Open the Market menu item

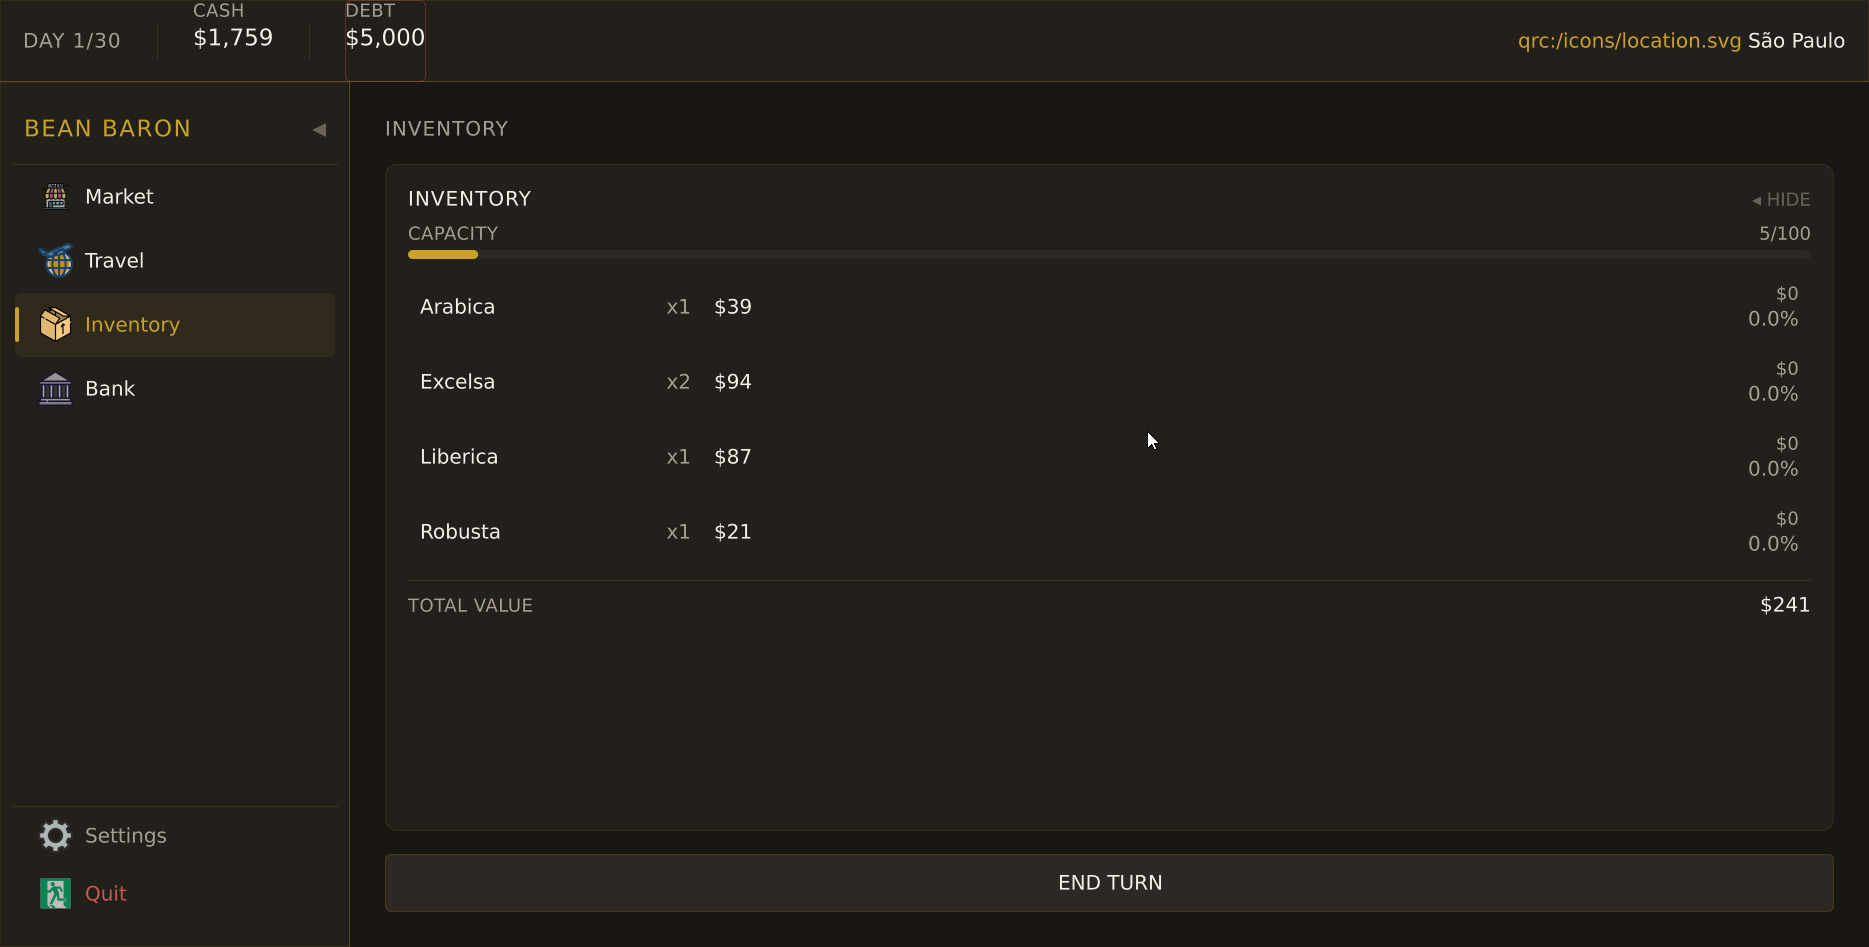(119, 197)
